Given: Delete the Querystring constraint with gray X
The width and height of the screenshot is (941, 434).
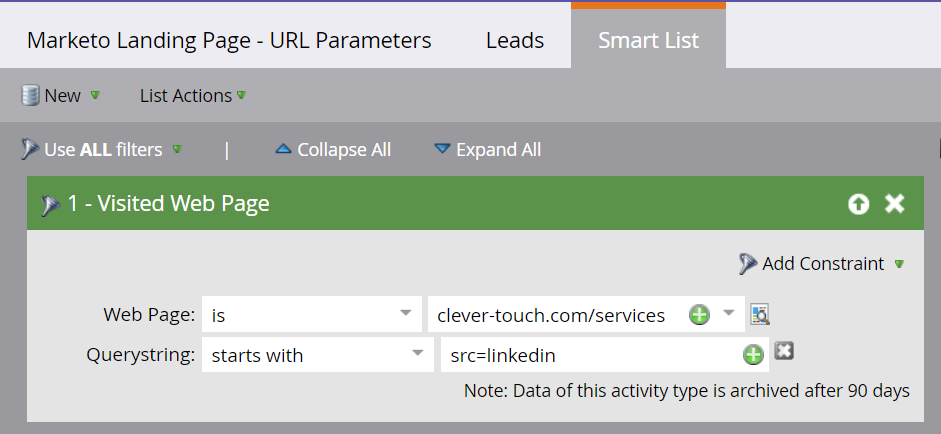Looking at the screenshot, I should coord(784,351).
